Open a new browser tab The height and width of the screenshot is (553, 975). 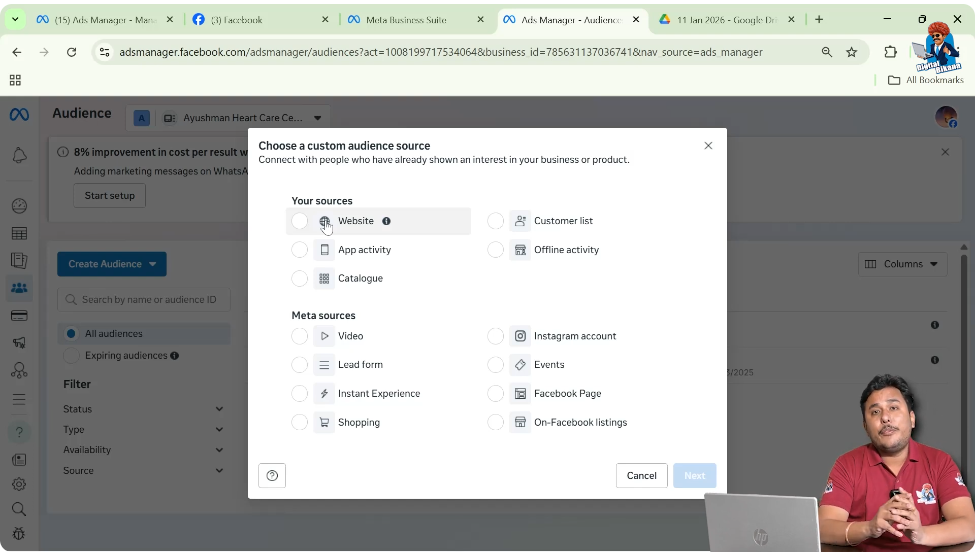[x=819, y=20]
